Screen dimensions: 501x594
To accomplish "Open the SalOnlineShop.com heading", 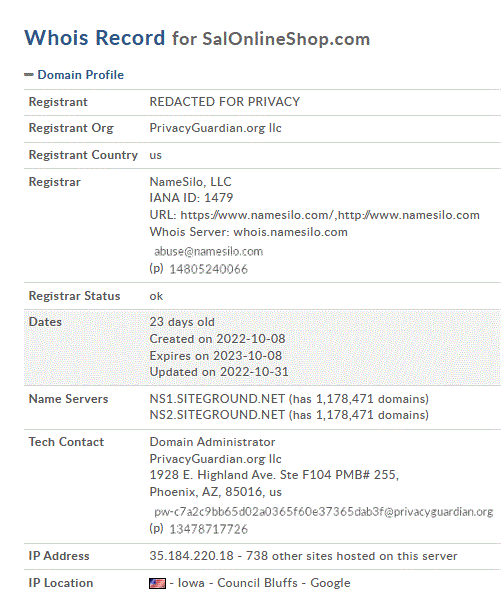I will click(286, 39).
